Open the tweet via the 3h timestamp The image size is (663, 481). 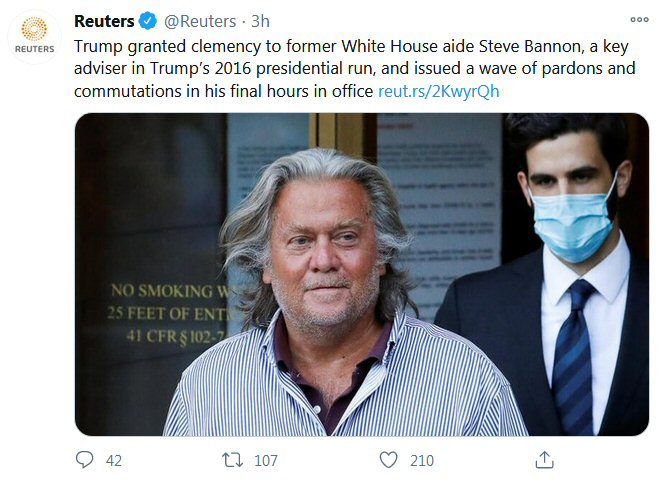point(260,21)
